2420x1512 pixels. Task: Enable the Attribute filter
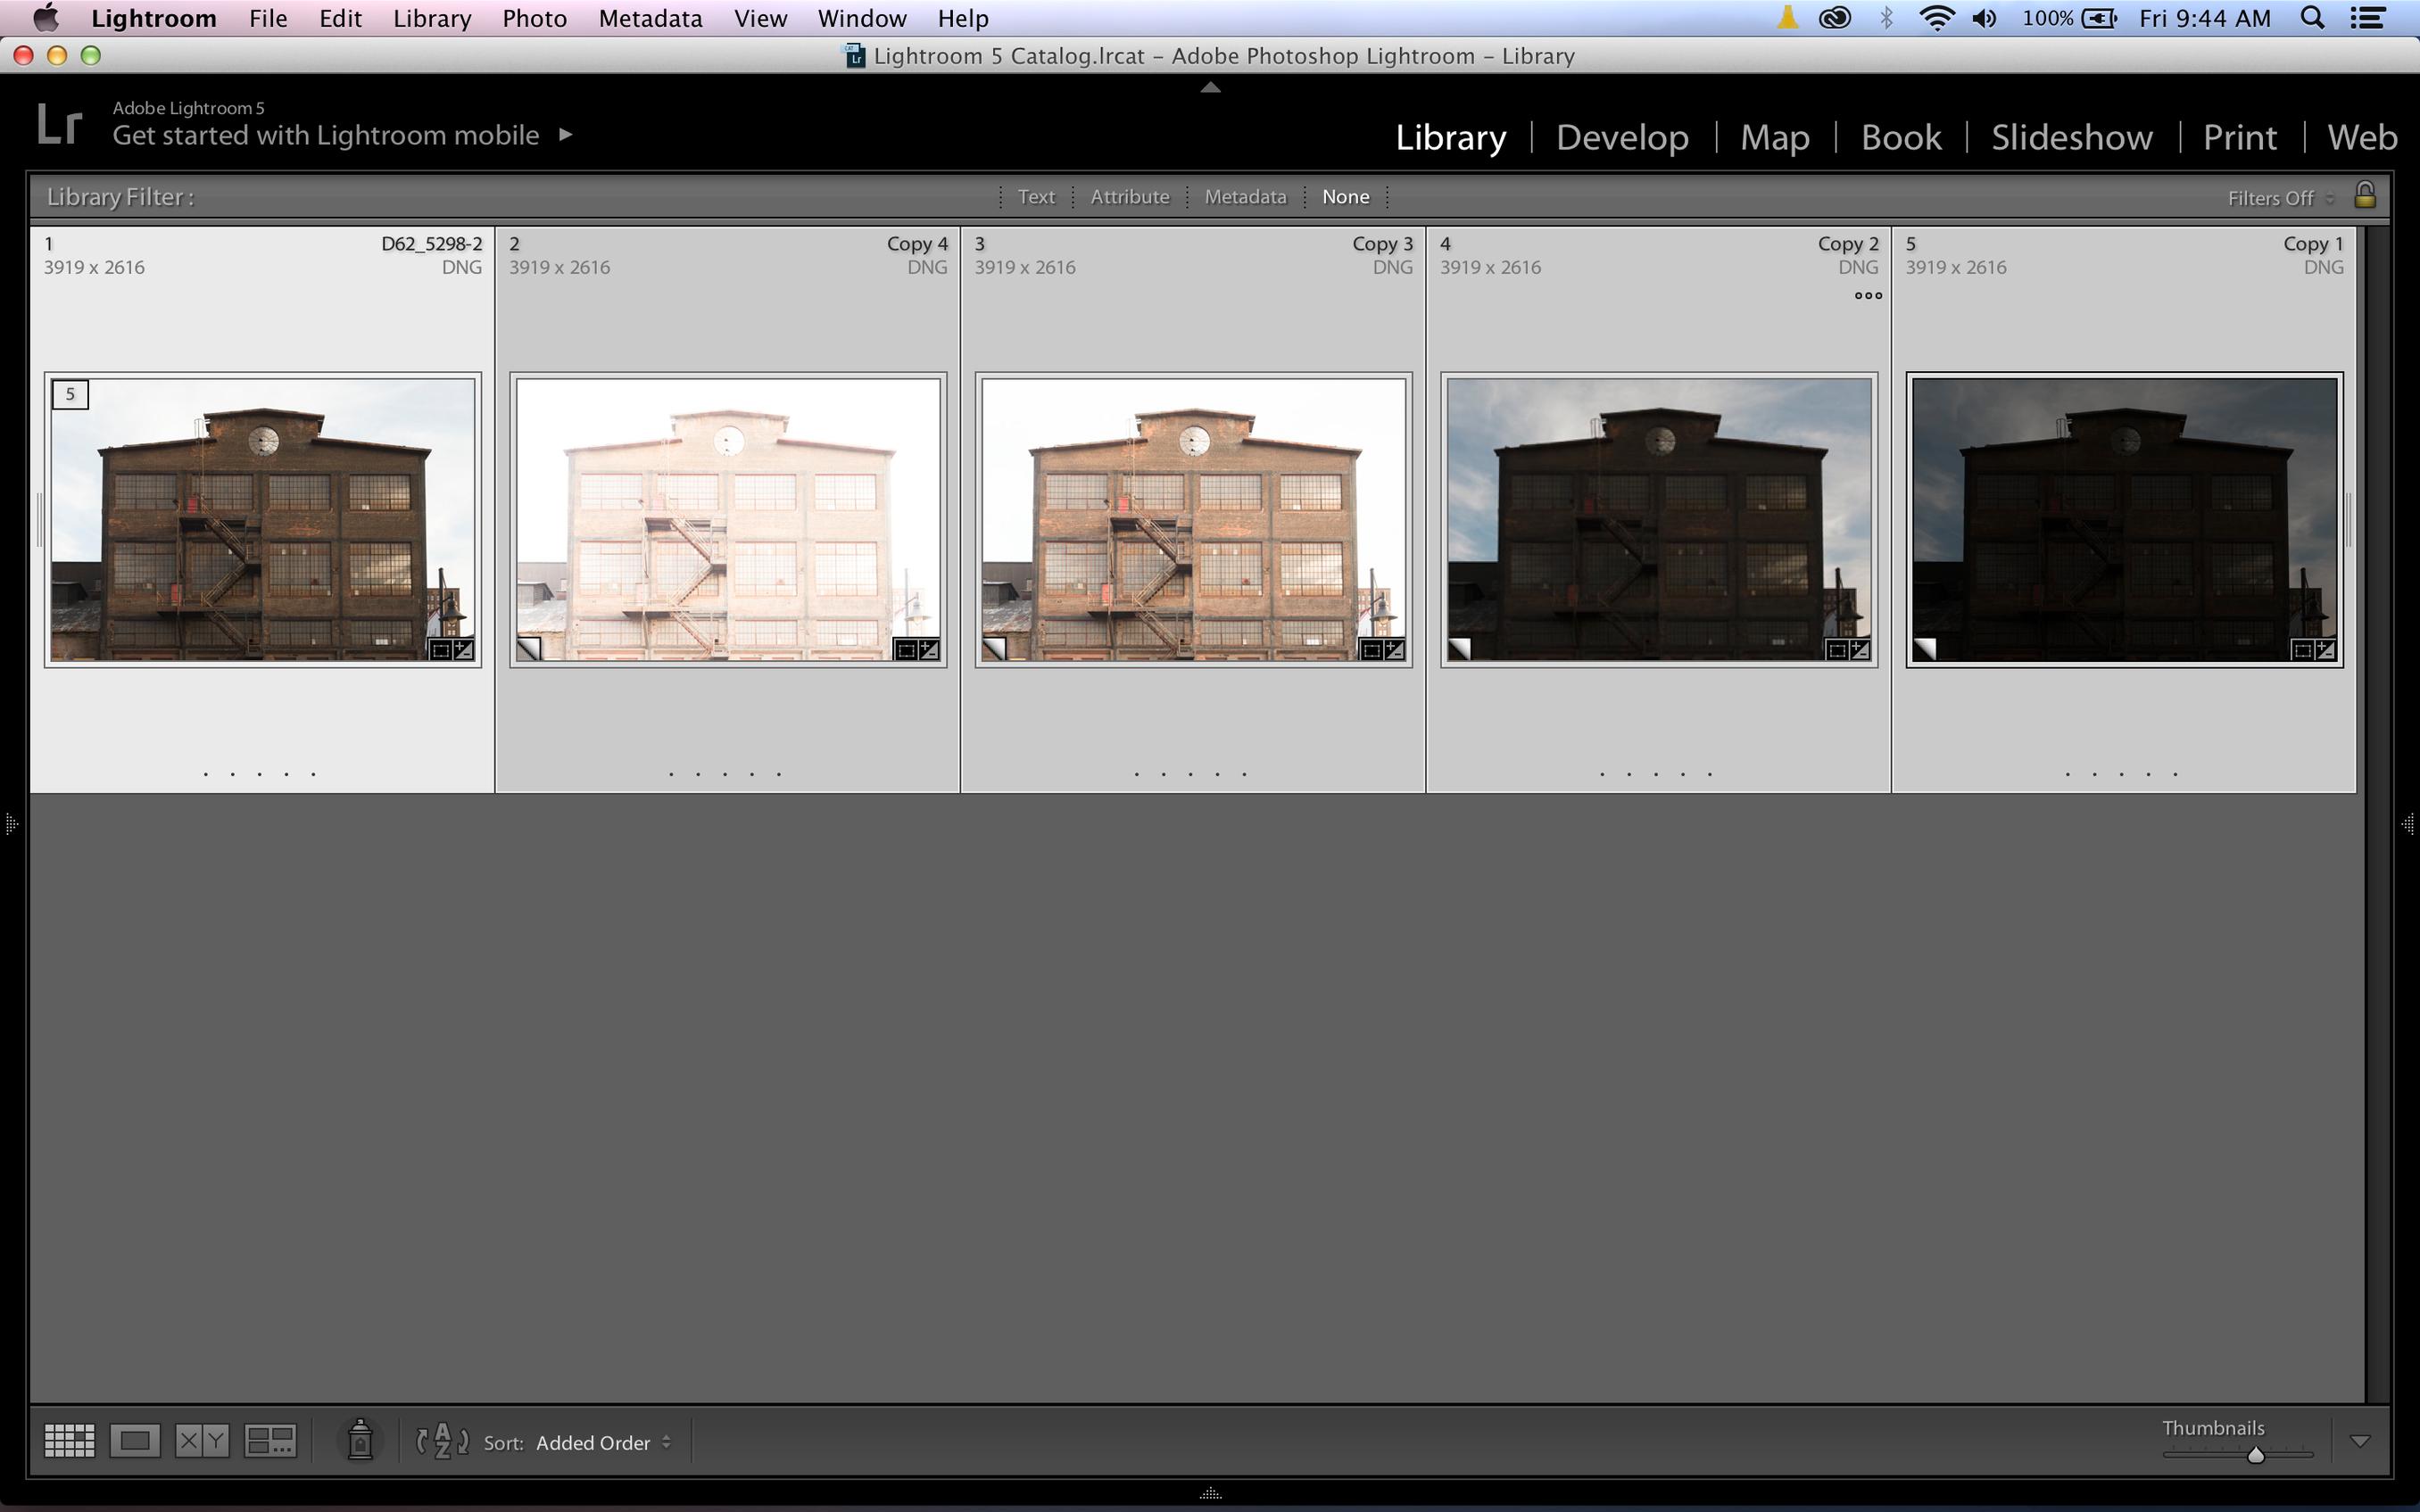click(1129, 197)
